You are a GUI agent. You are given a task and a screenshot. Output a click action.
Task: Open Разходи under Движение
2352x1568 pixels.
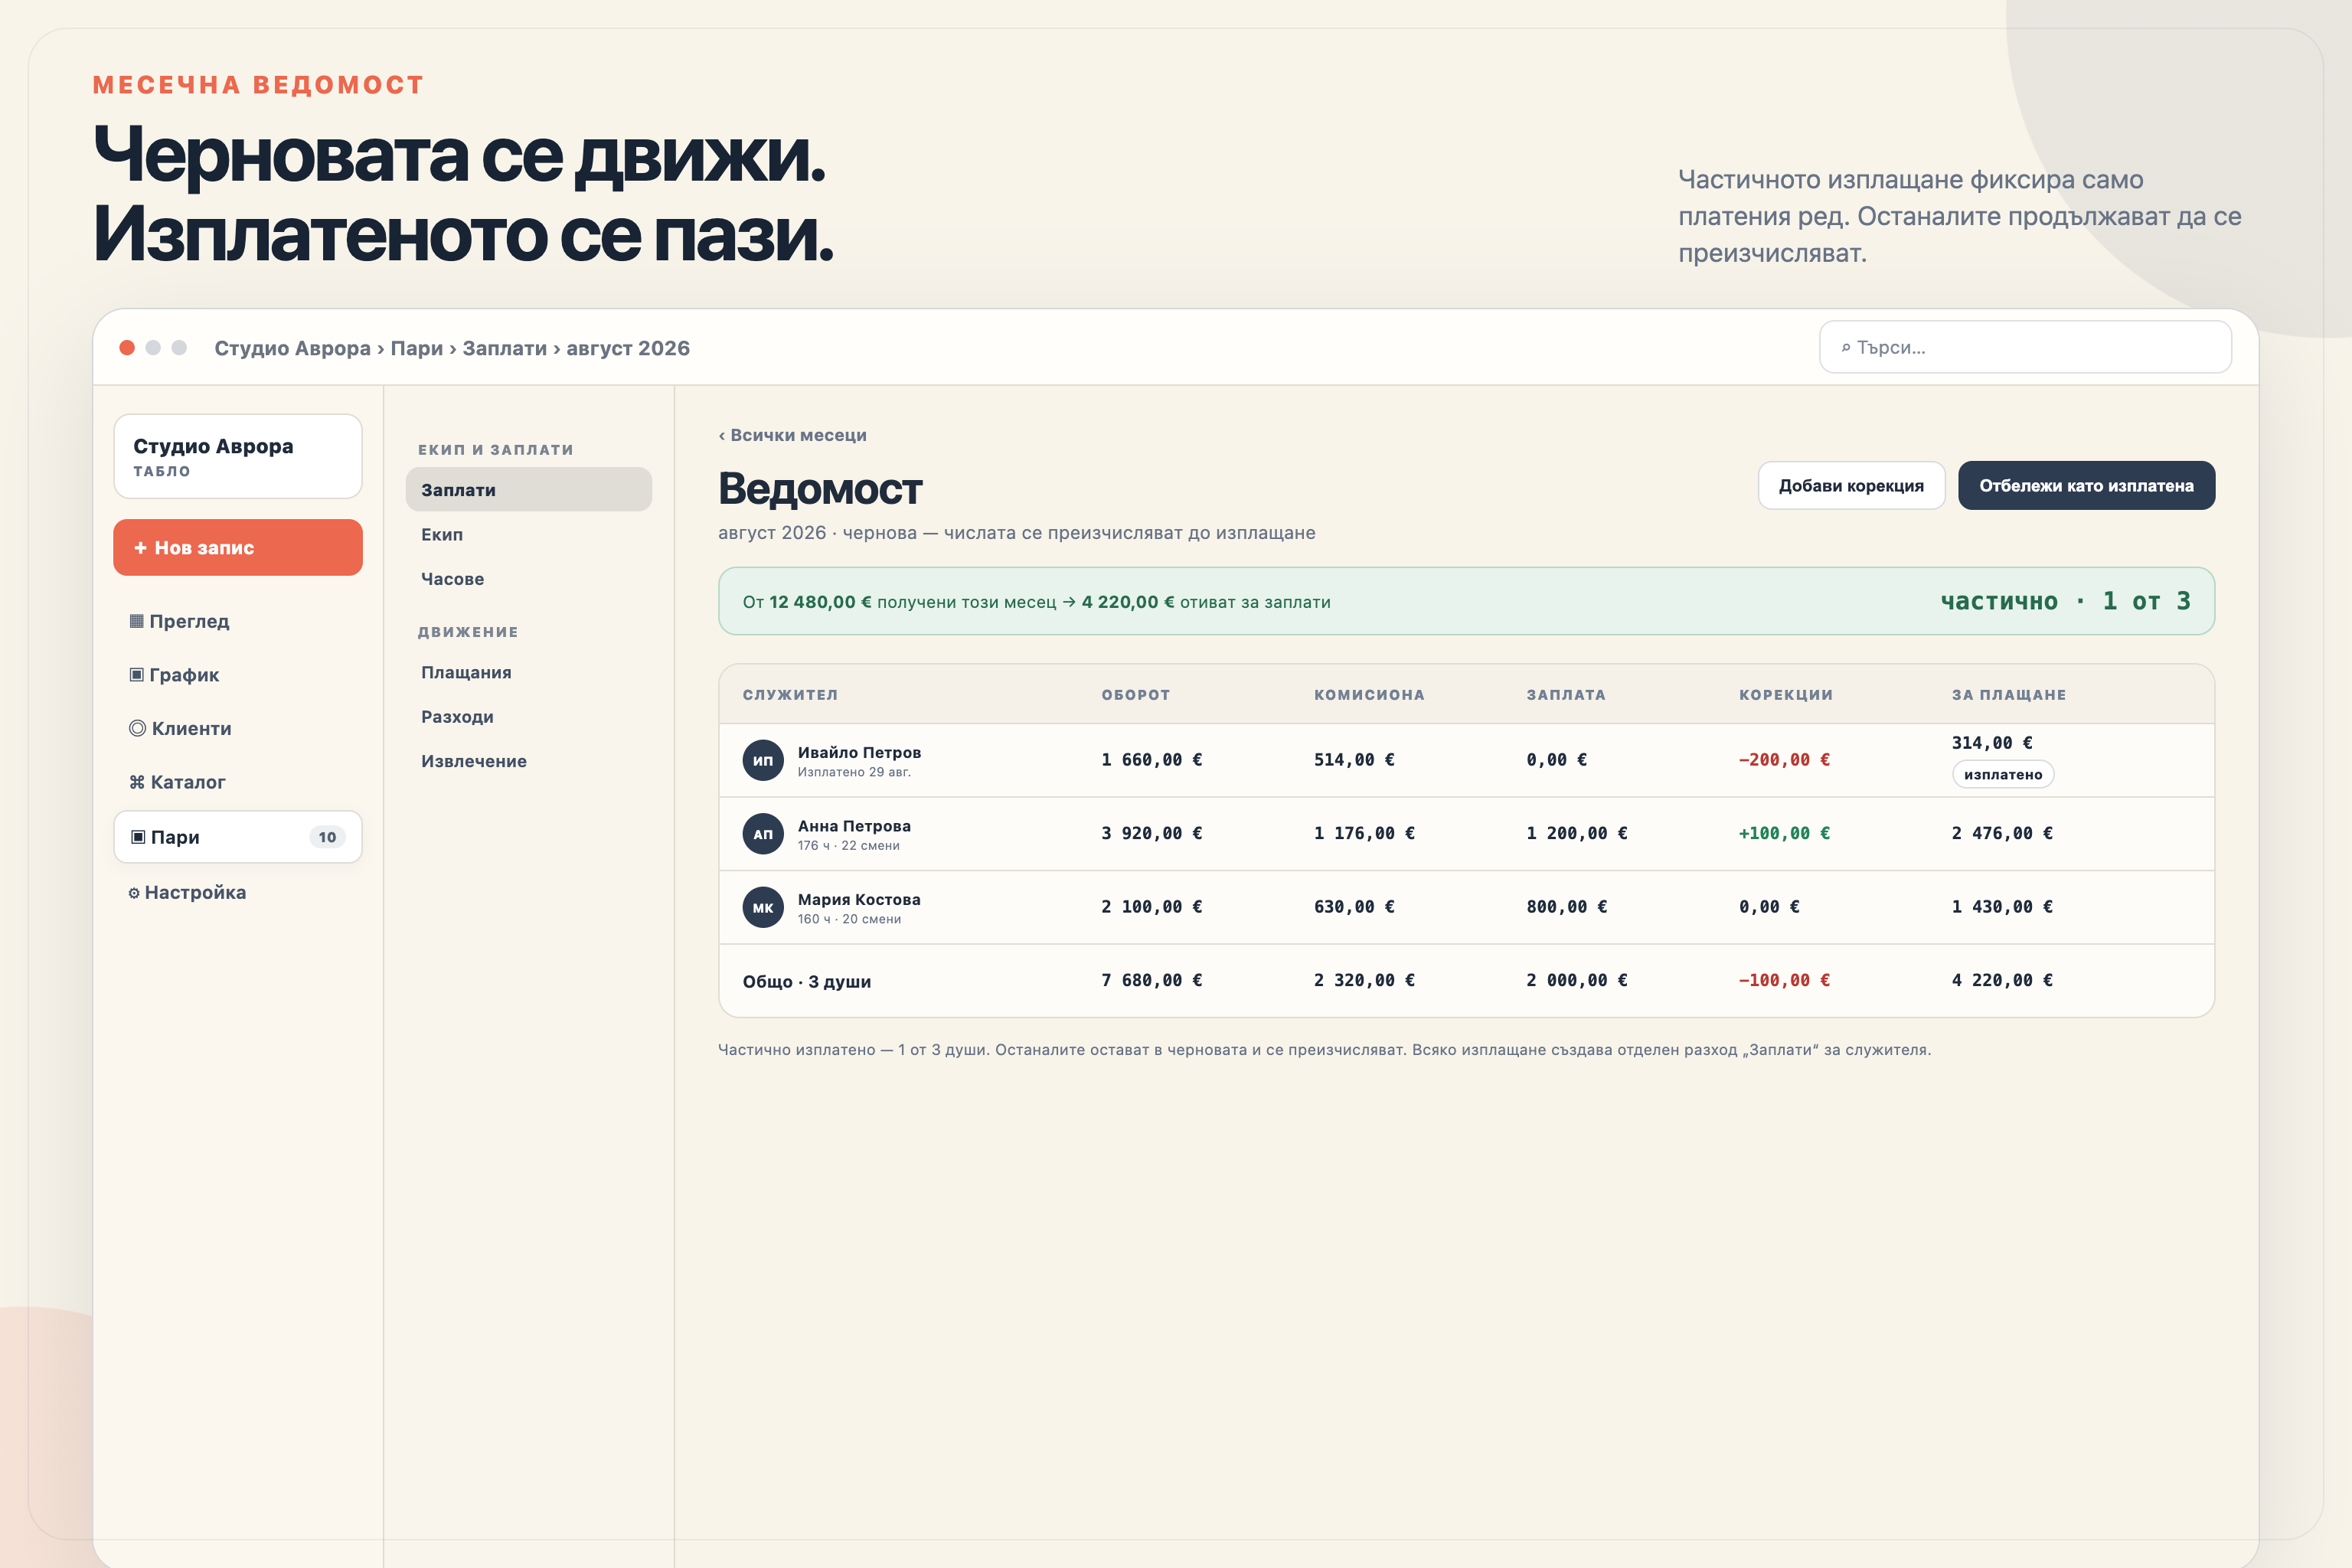pyautogui.click(x=529, y=716)
